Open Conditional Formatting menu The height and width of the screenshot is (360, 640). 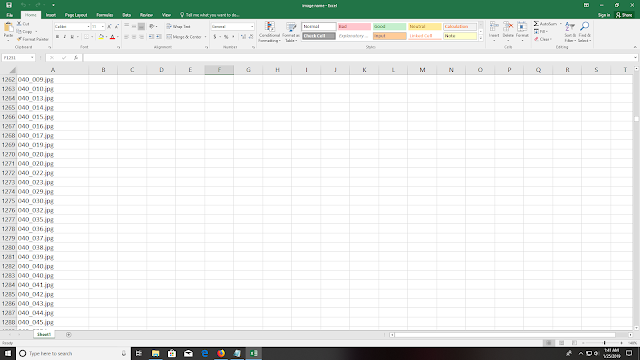[x=269, y=32]
